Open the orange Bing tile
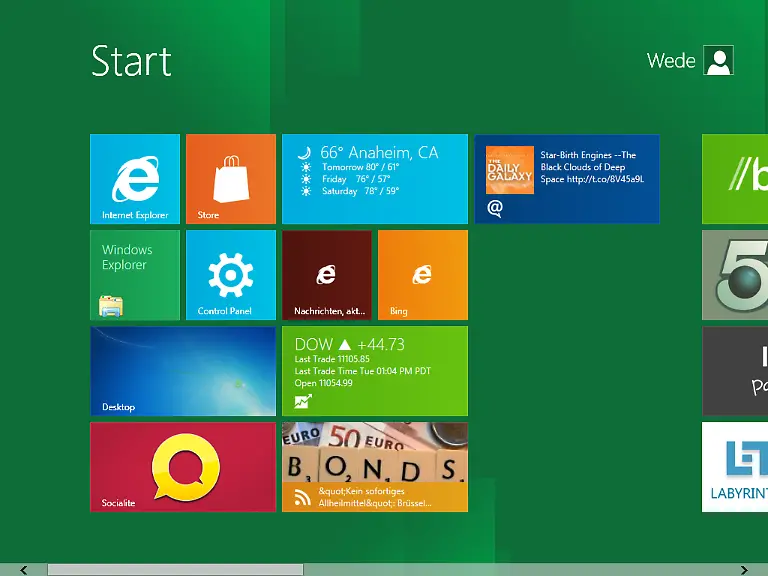Screen dimensions: 768x576 pyautogui.click(x=423, y=275)
